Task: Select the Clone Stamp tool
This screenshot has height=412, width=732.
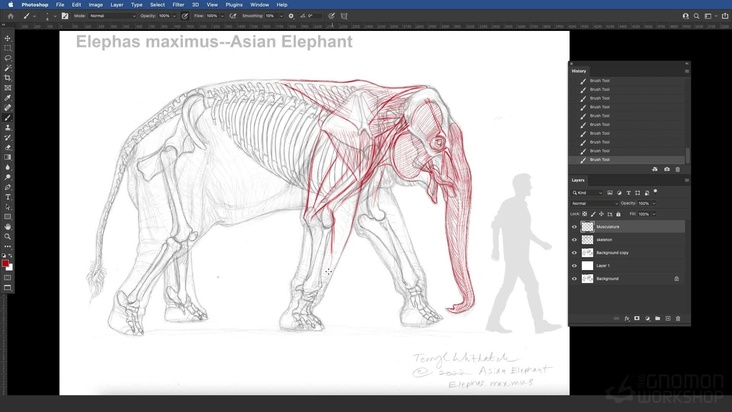Action: pos(7,127)
